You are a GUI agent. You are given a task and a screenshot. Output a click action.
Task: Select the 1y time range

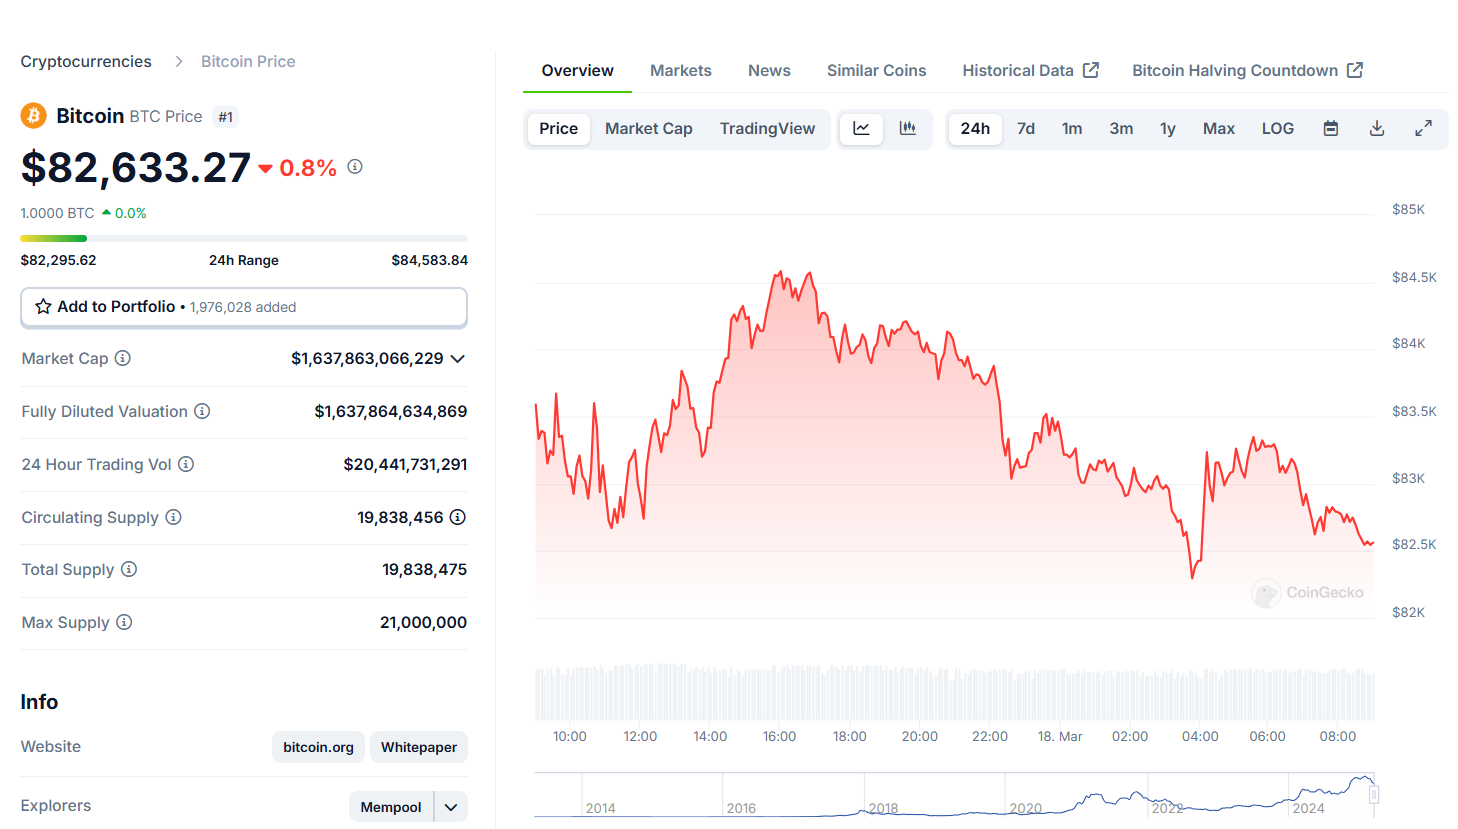point(1168,128)
